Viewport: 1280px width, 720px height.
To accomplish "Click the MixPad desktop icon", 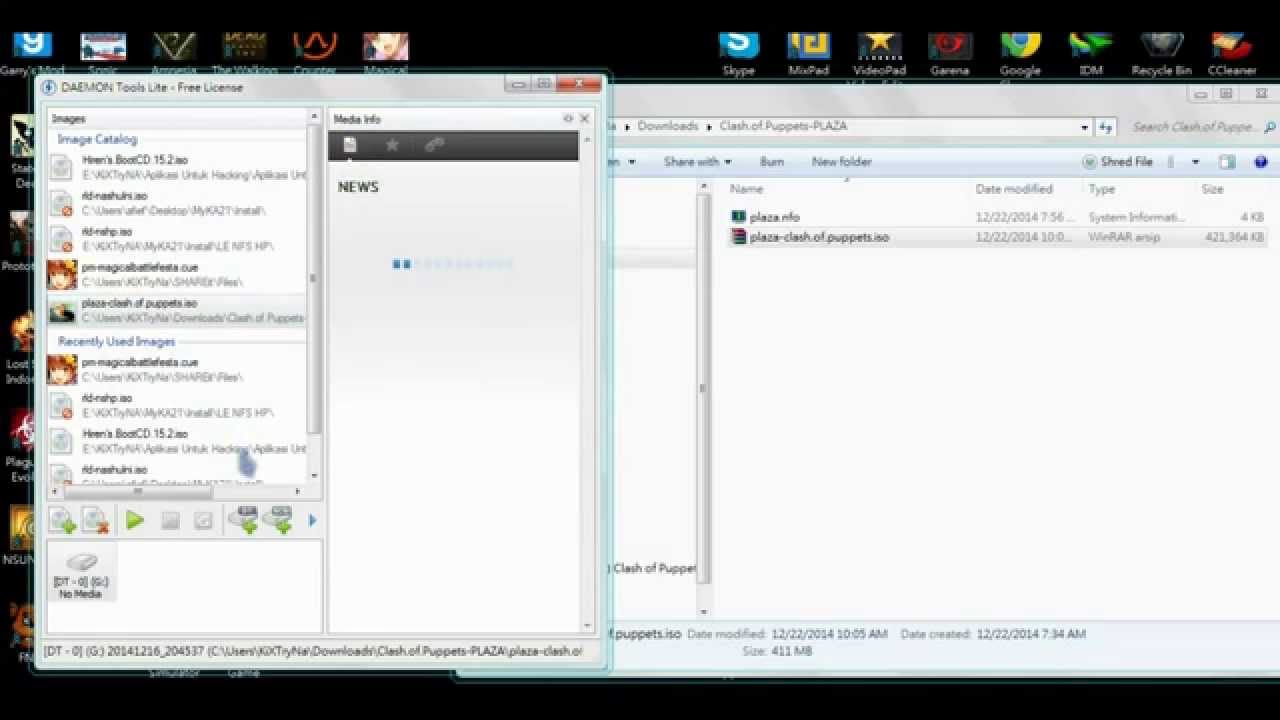I will [808, 54].
